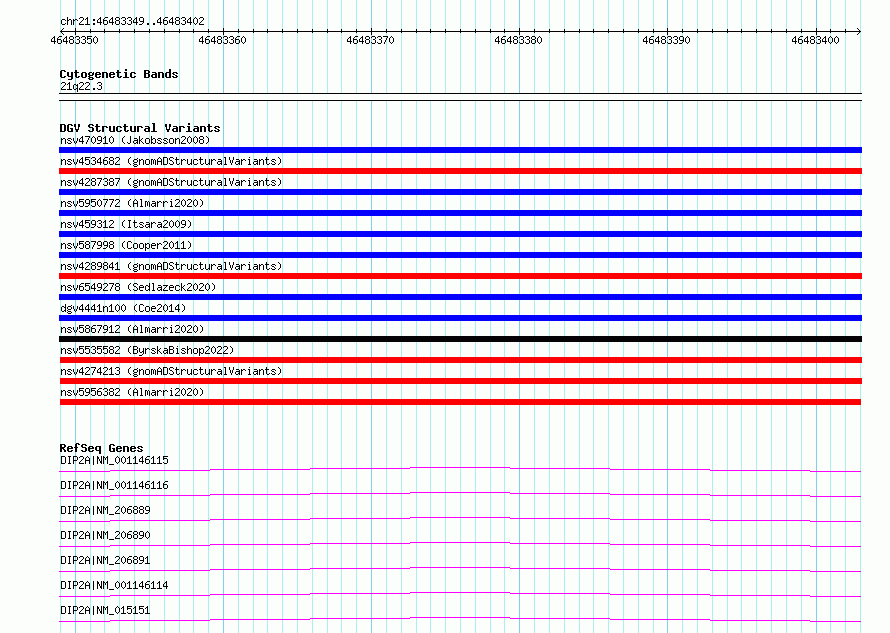Click ruler position 46483360

pyautogui.click(x=222, y=40)
